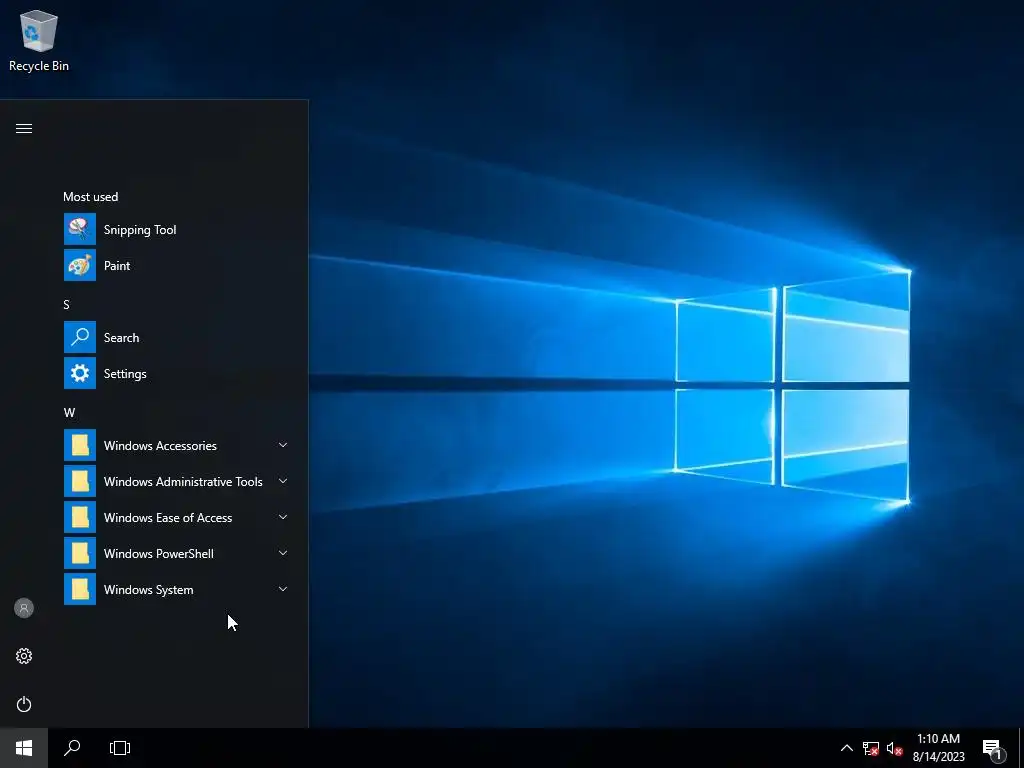Image resolution: width=1024 pixels, height=768 pixels.
Task: Close the Start menu via Windows logo button
Action: click(24, 748)
